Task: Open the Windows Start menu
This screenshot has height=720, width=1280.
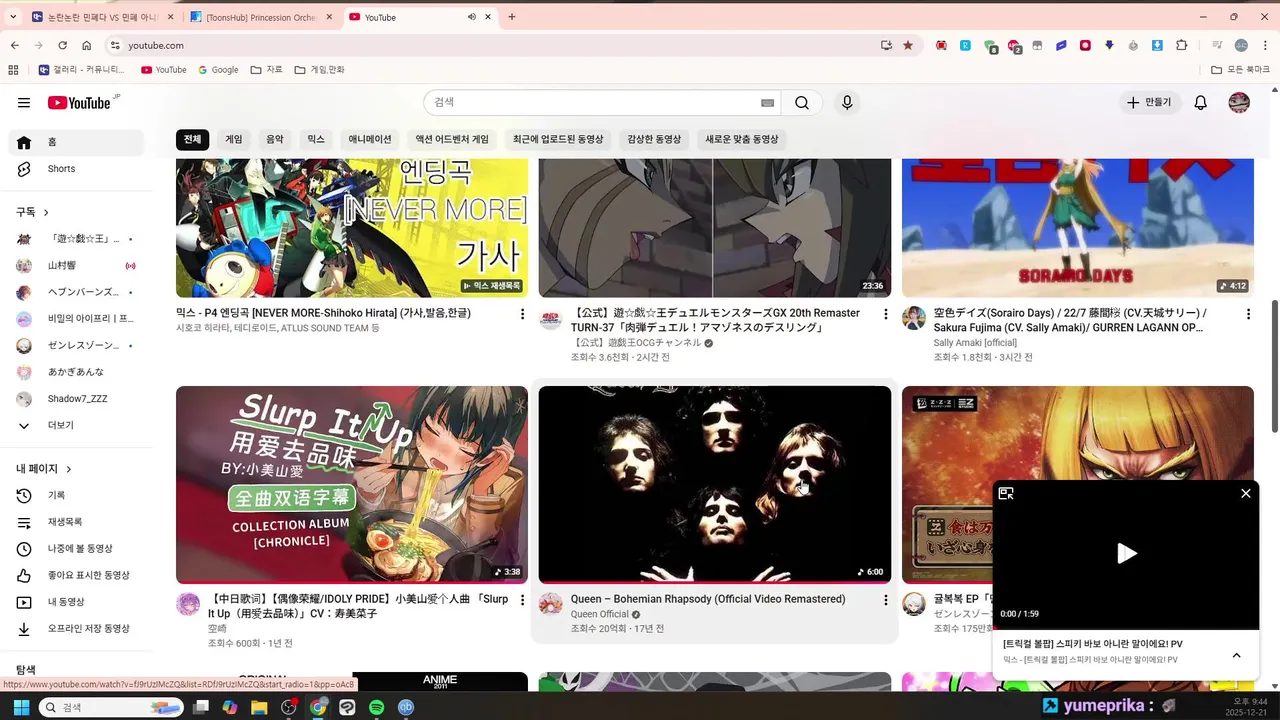Action: click(x=20, y=707)
